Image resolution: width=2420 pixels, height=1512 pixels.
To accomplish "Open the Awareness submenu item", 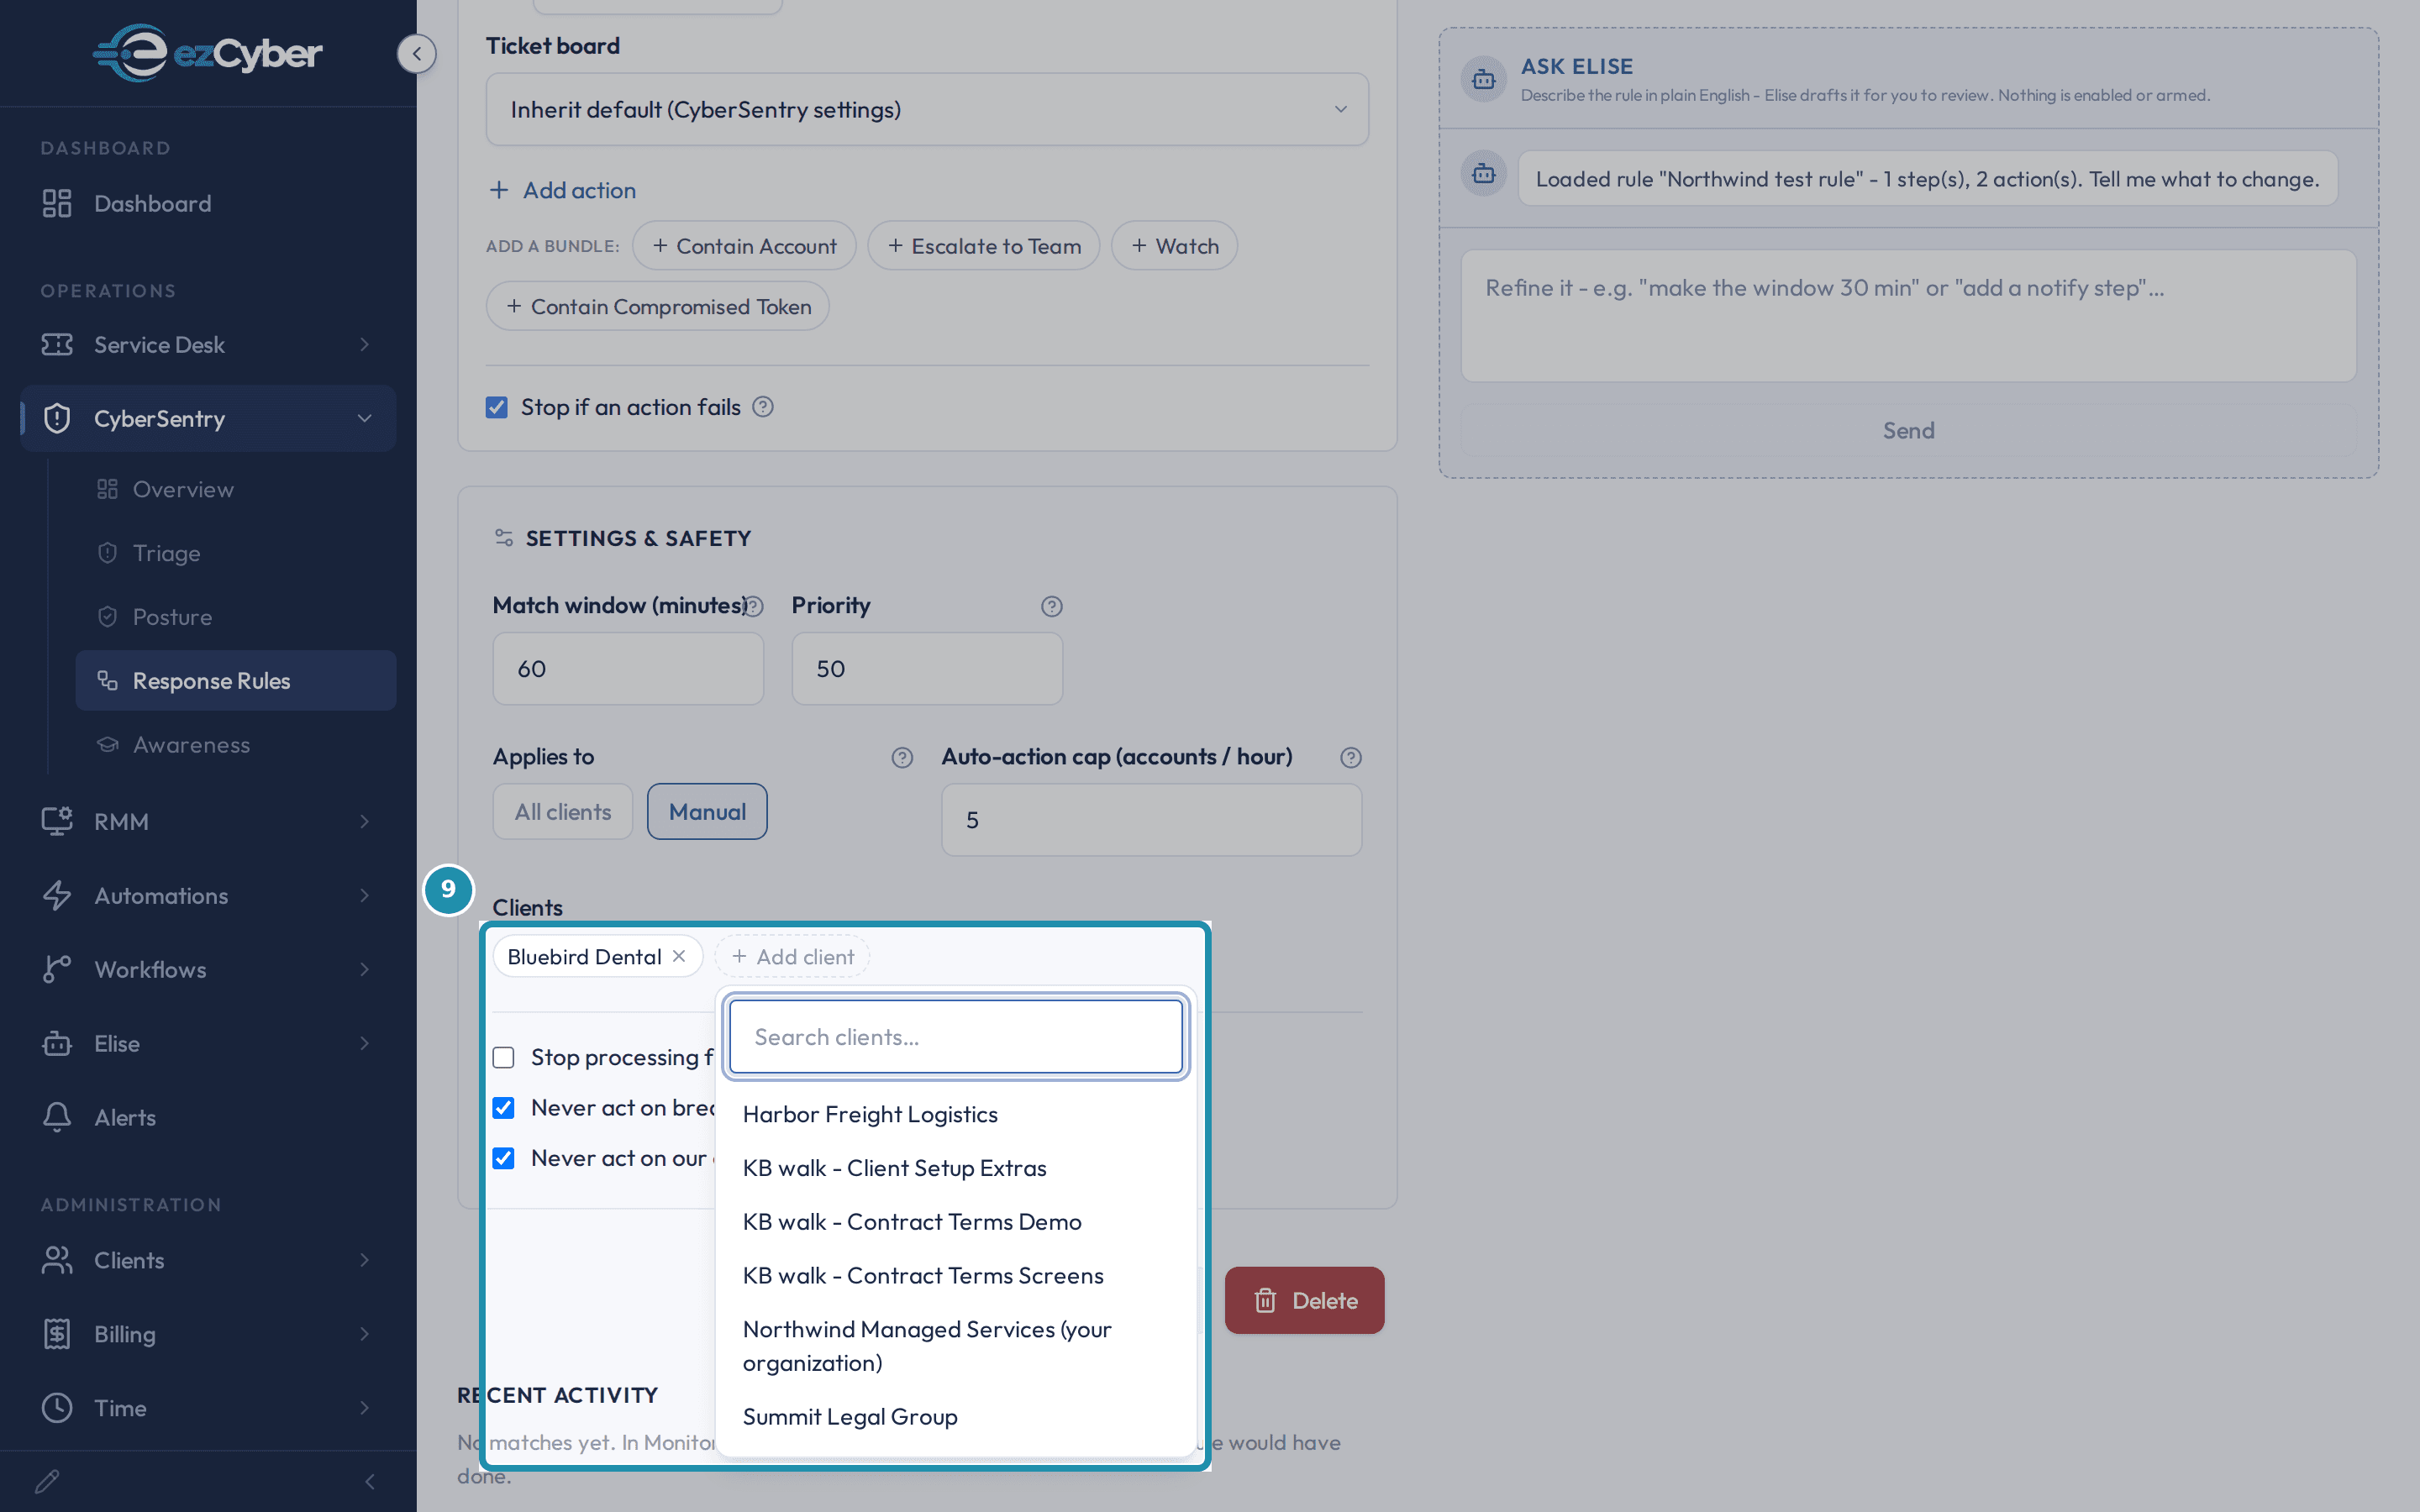I will [x=236, y=745].
